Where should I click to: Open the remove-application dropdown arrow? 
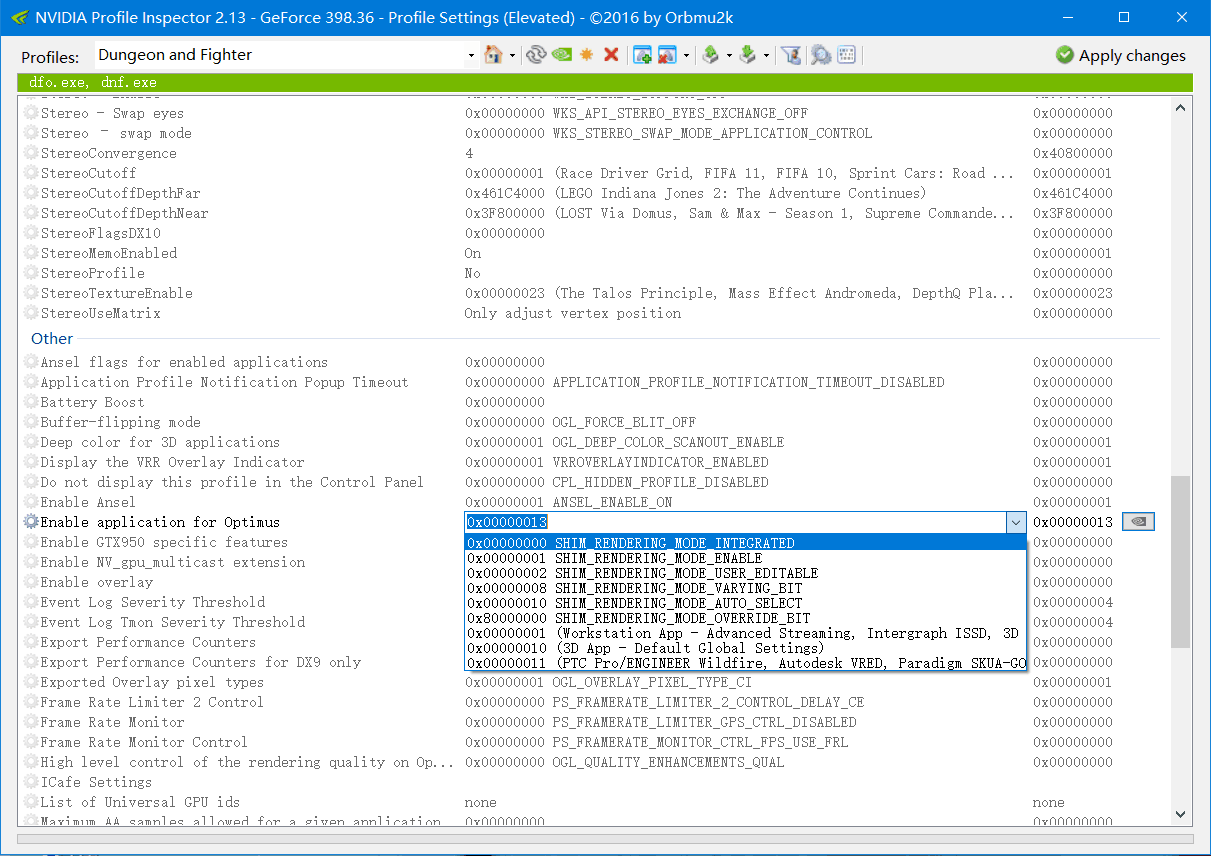(x=686, y=55)
